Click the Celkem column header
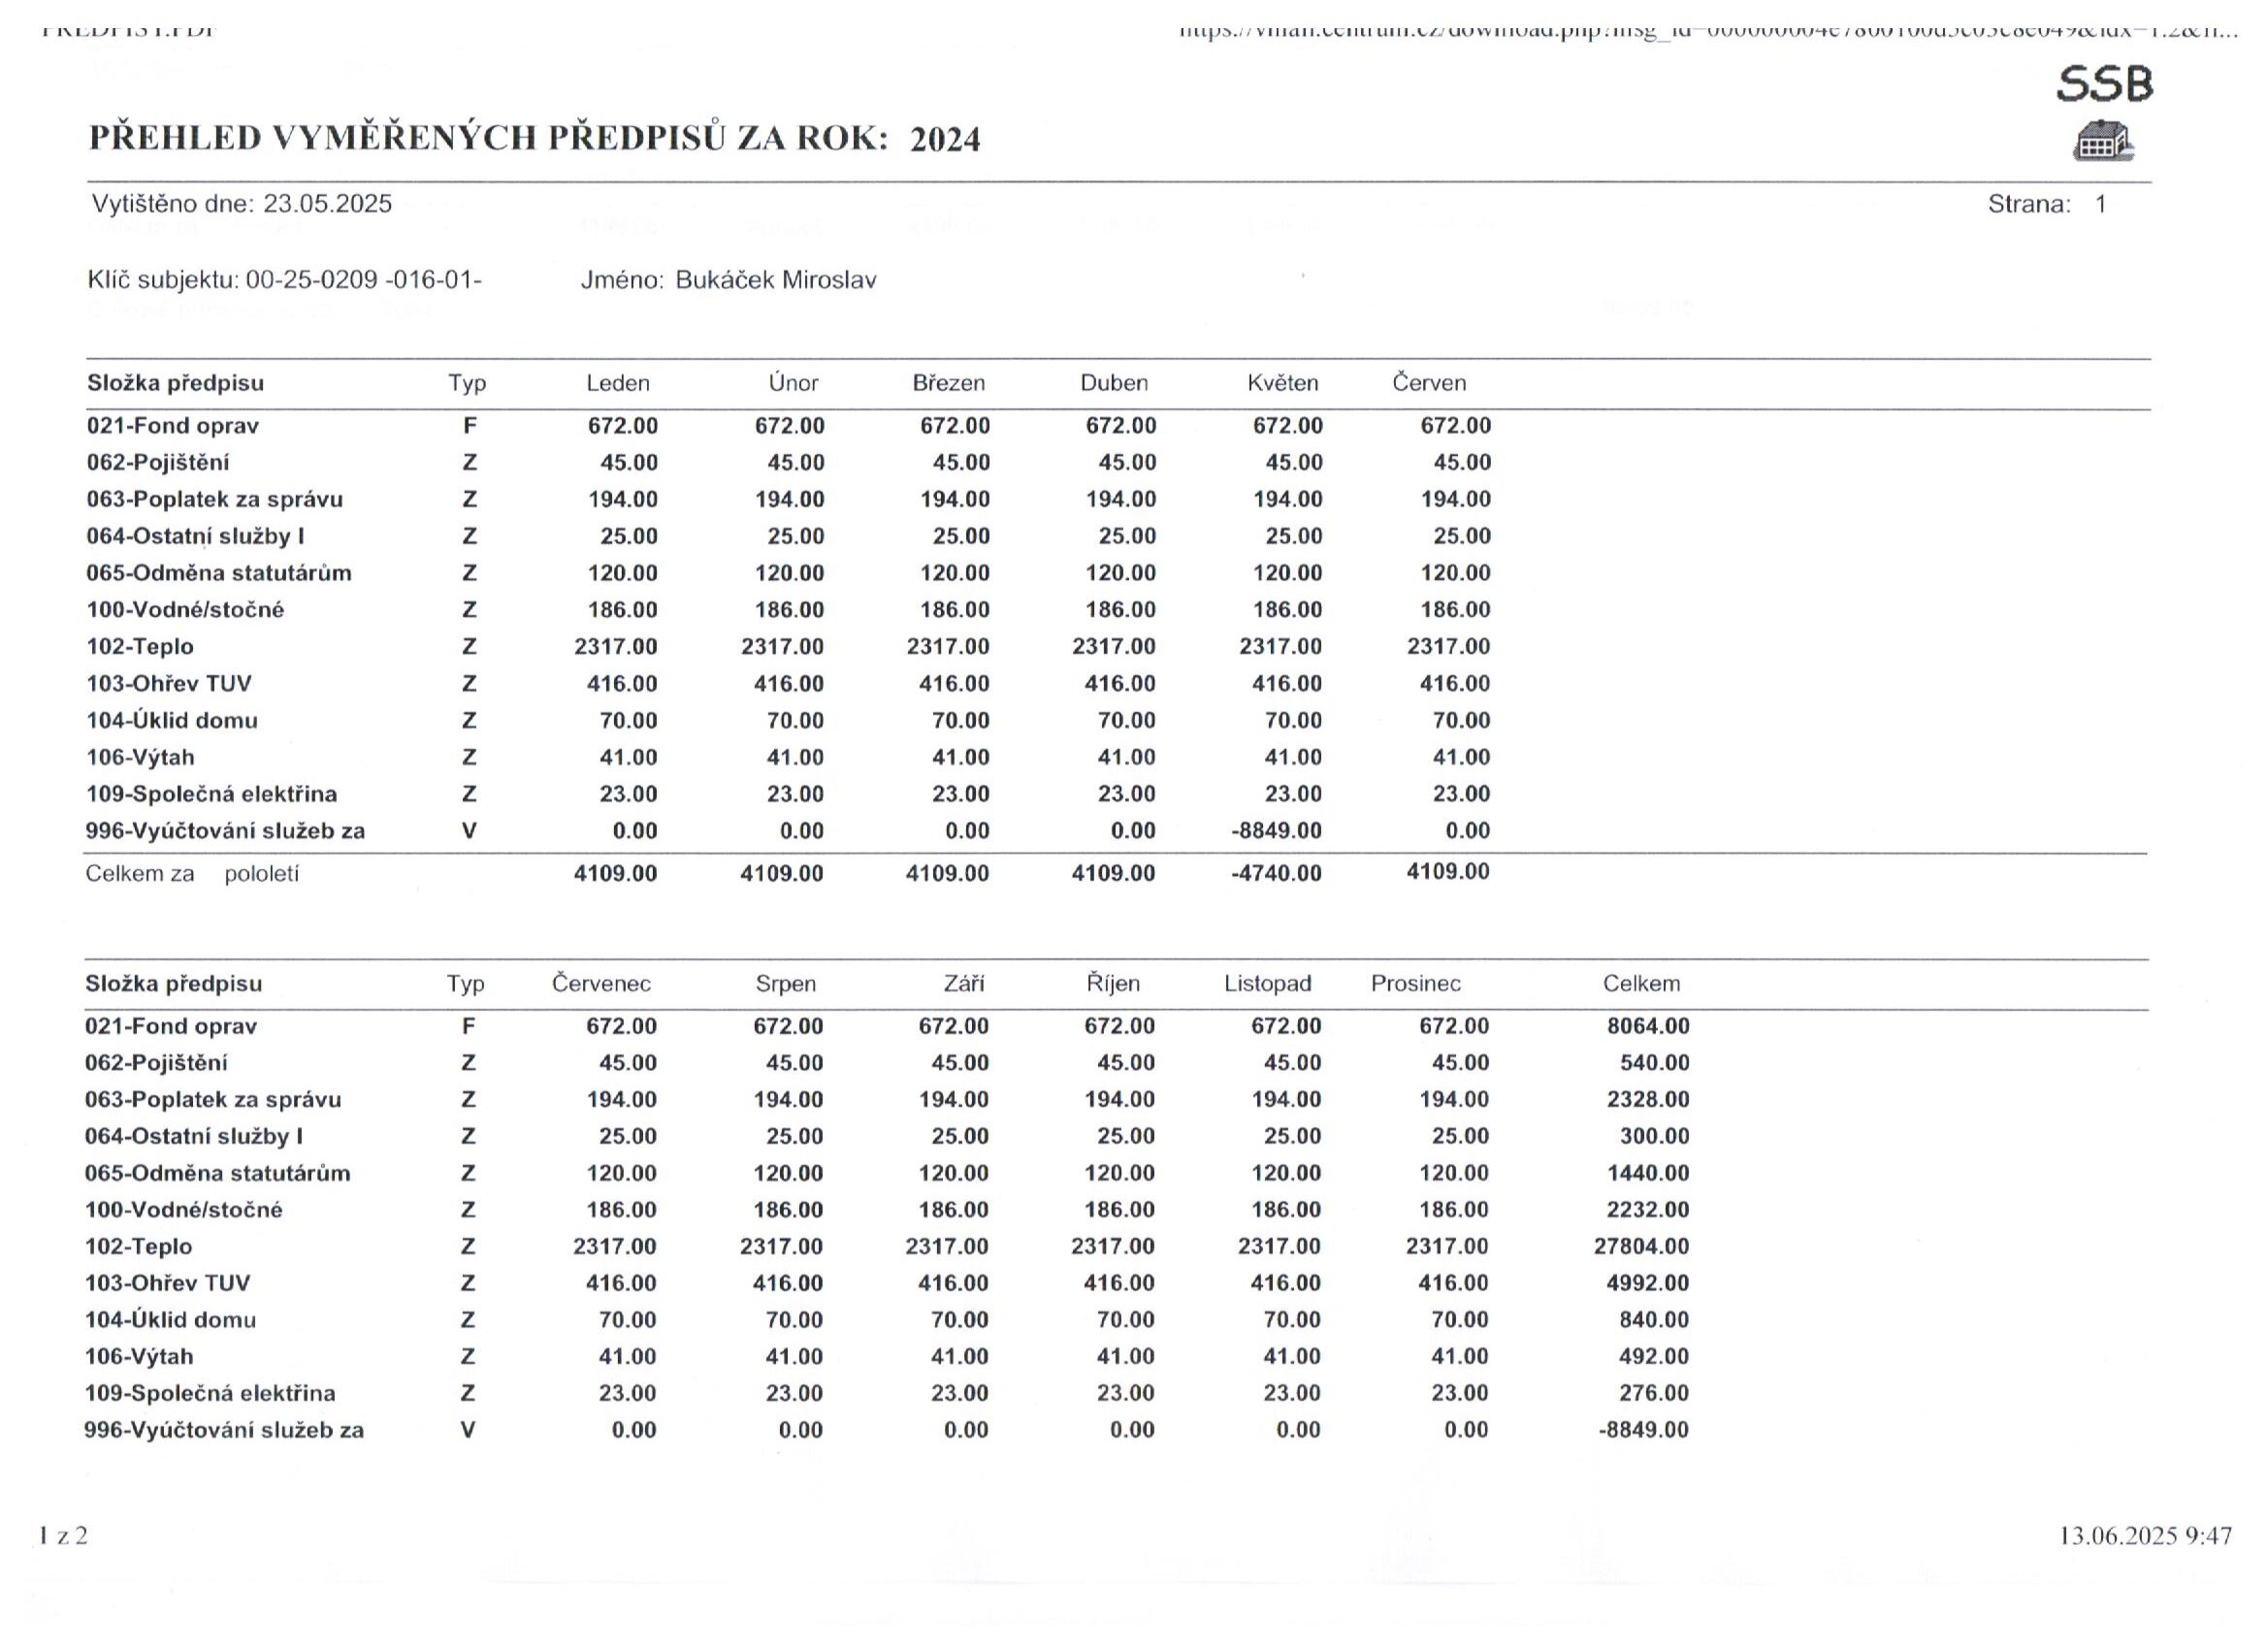 [x=1642, y=983]
